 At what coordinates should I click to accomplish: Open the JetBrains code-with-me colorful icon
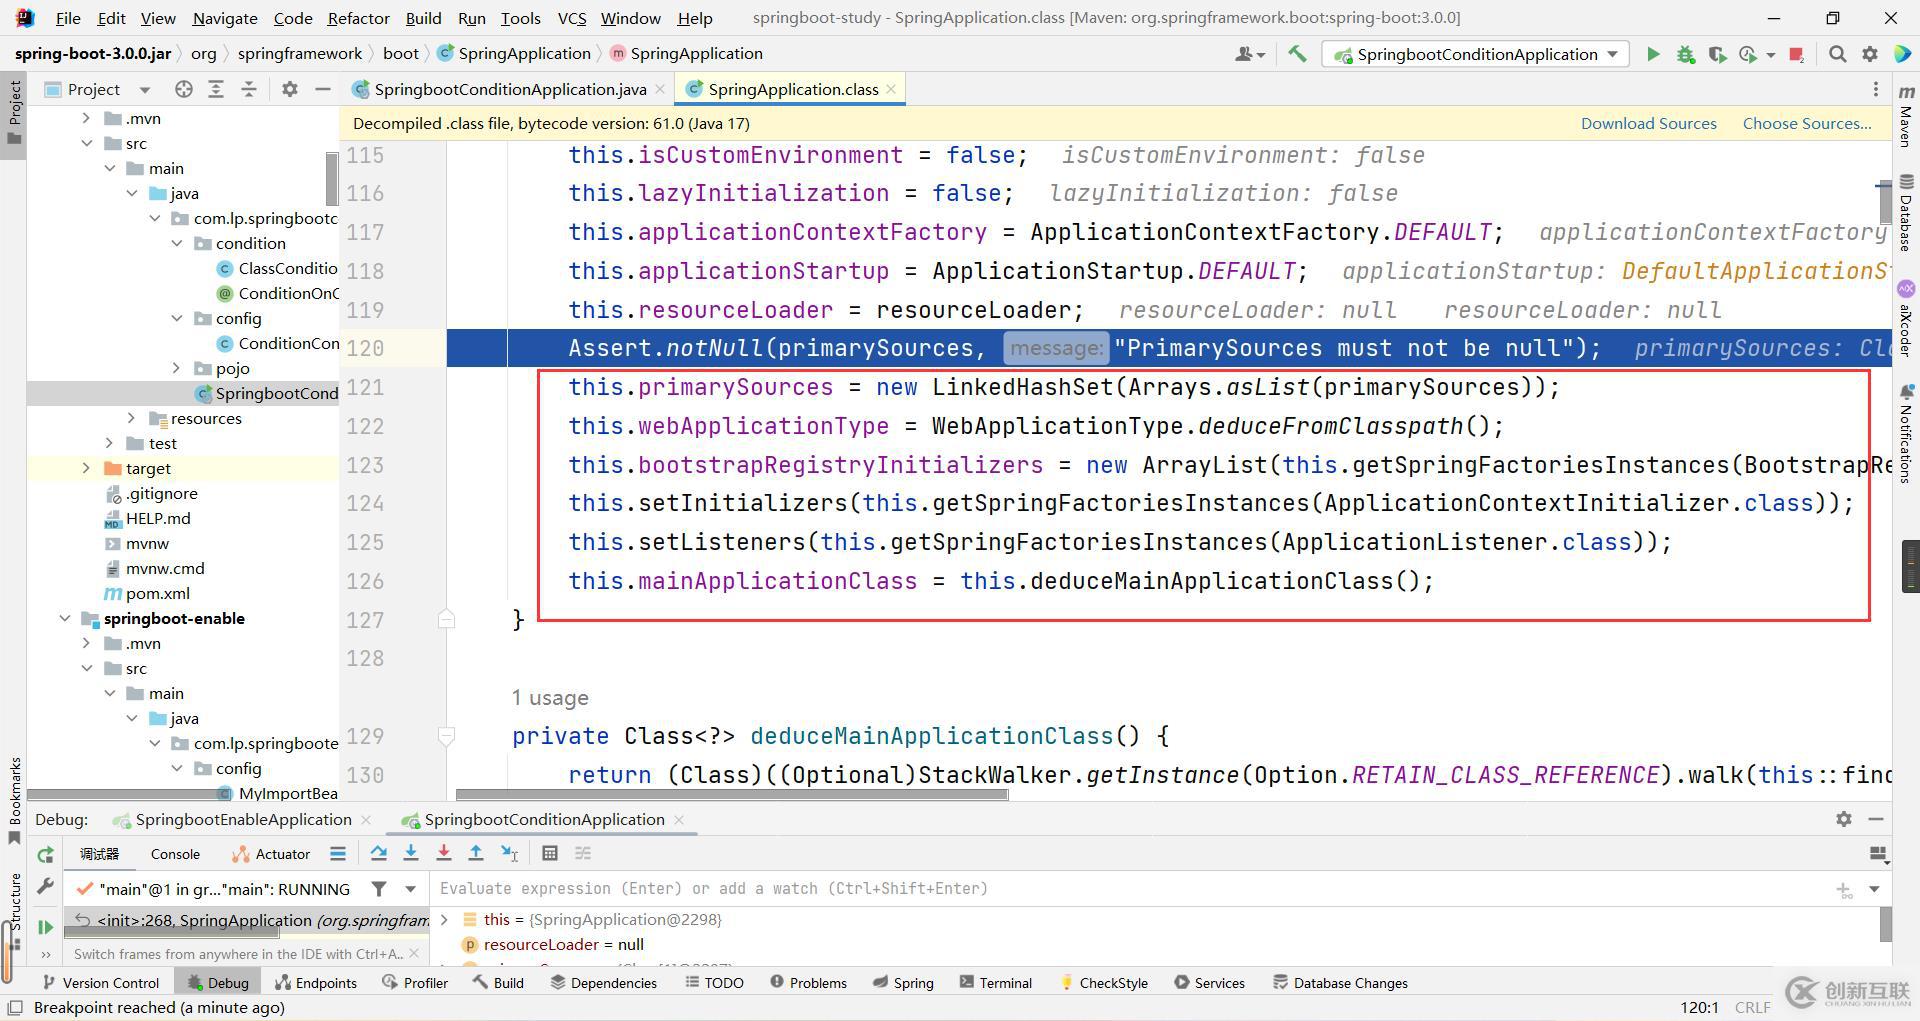pos(1903,55)
